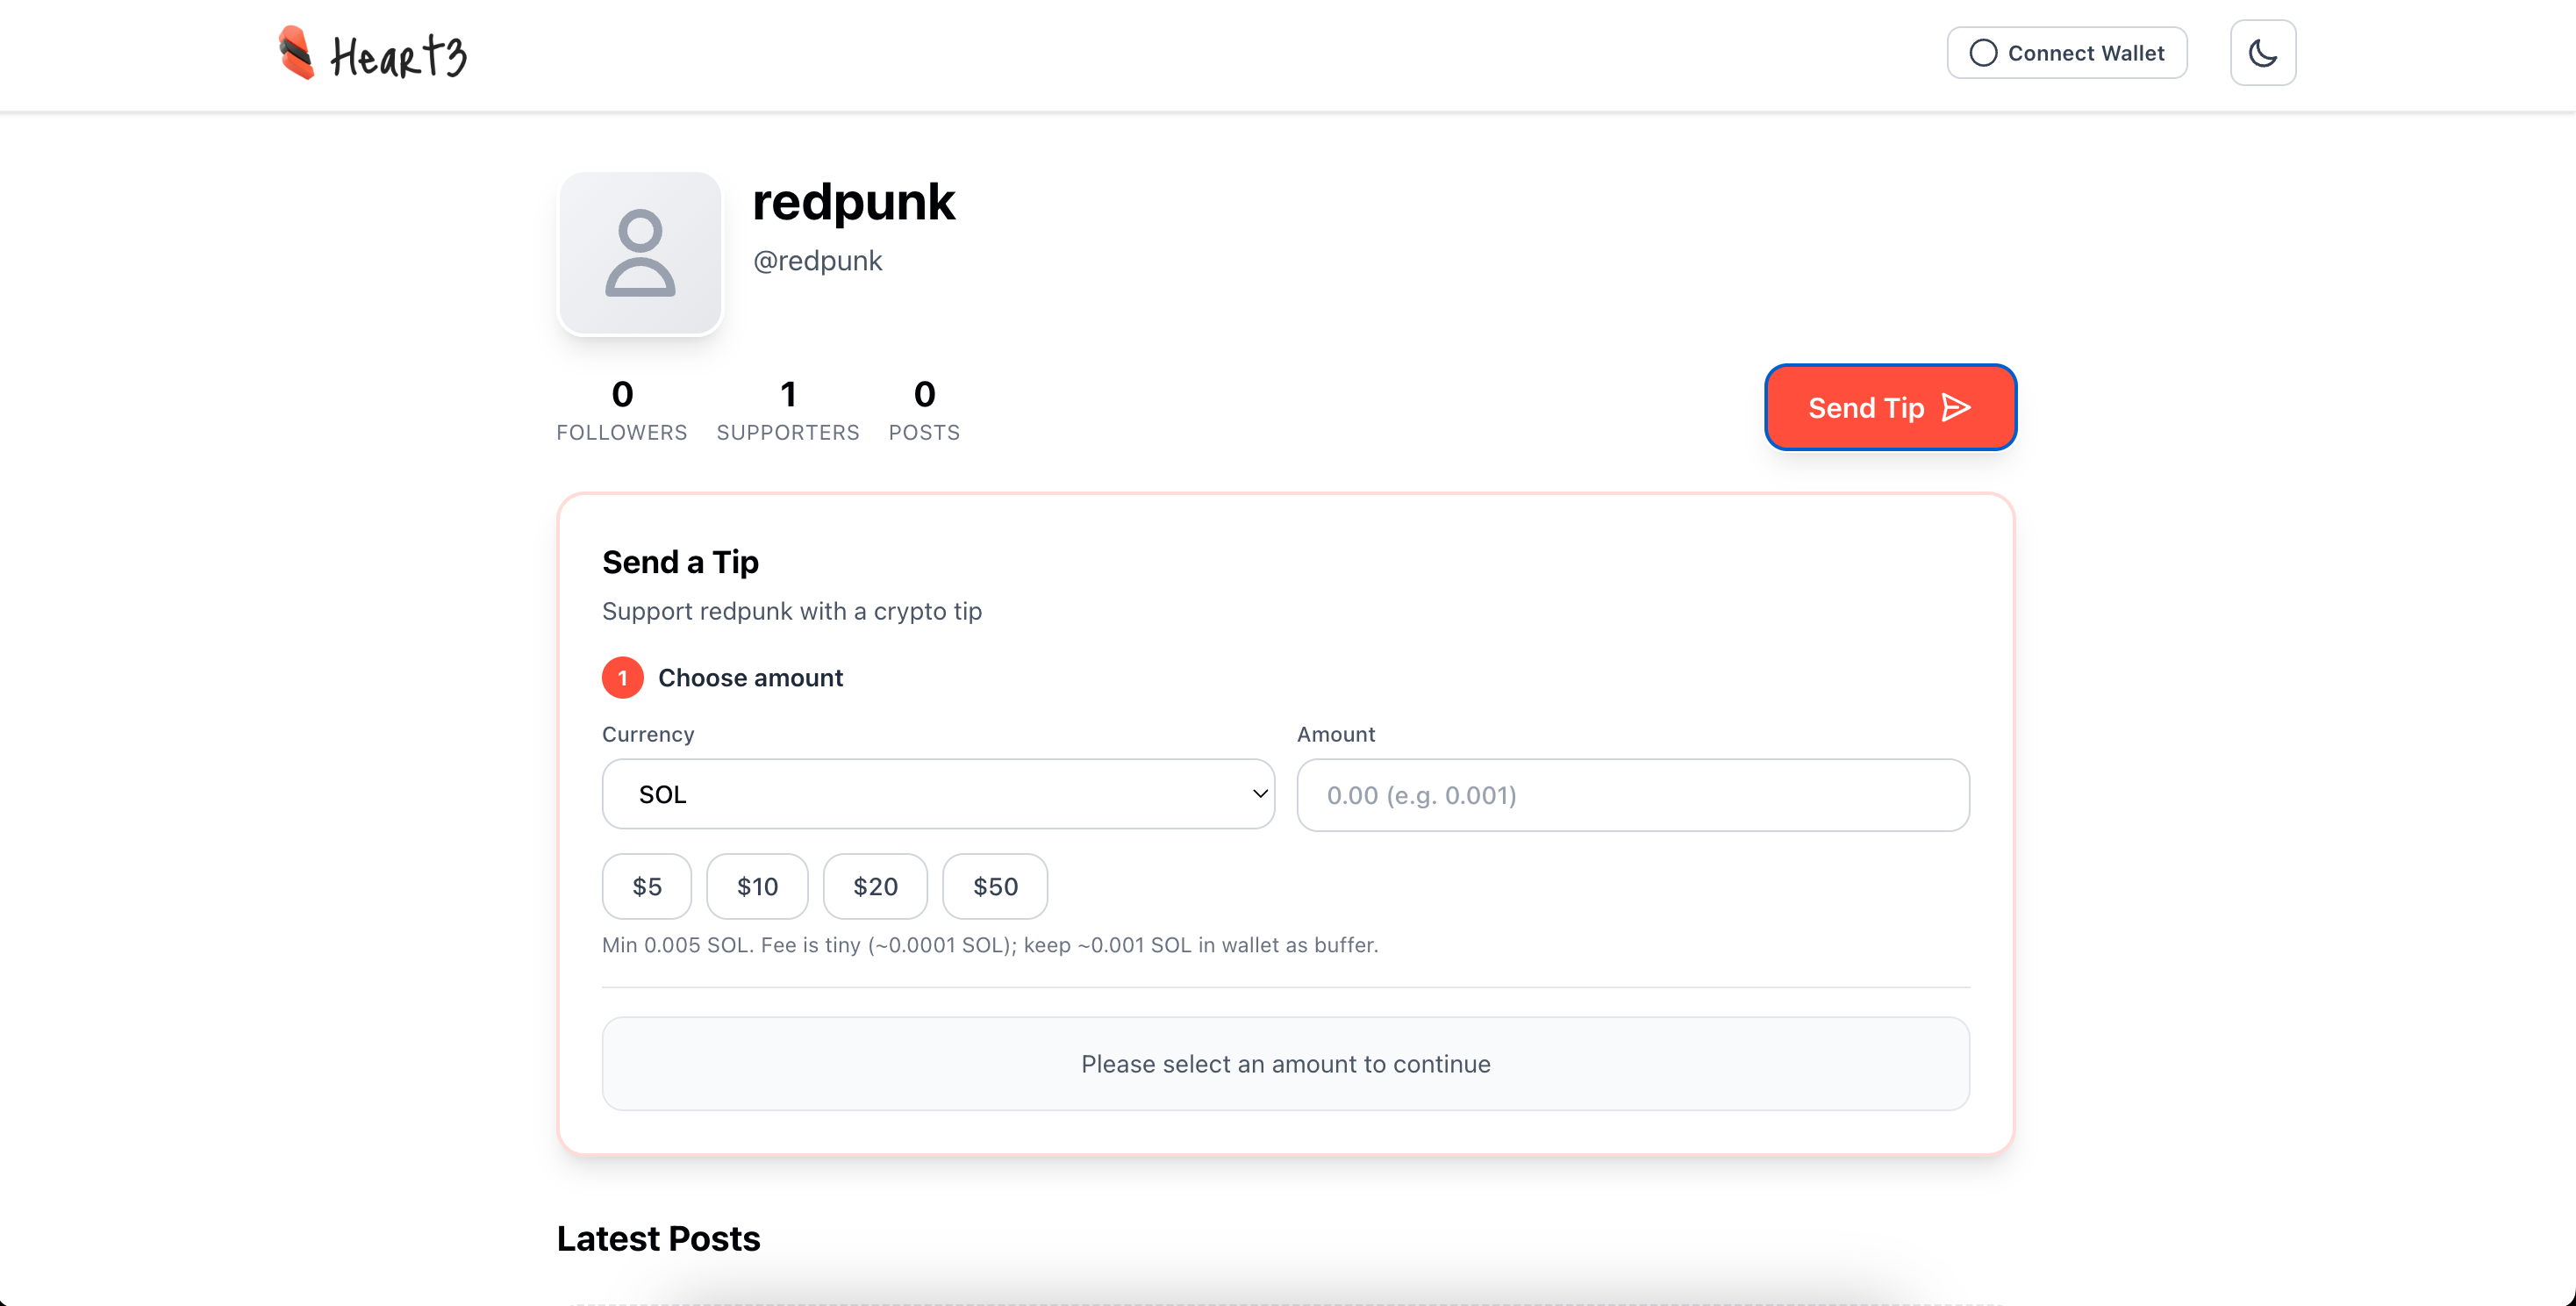Click the Followers count stat
2576x1306 pixels.
coord(622,409)
